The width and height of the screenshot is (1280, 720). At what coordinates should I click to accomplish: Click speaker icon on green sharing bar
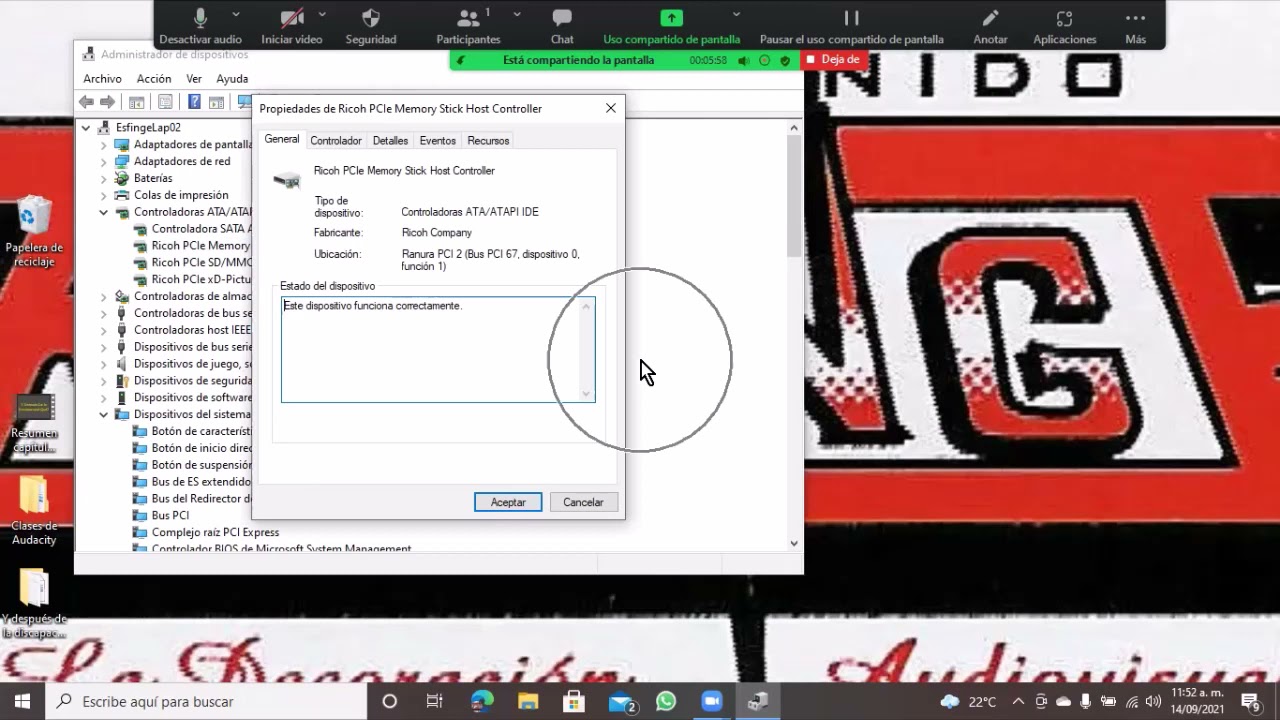click(744, 60)
